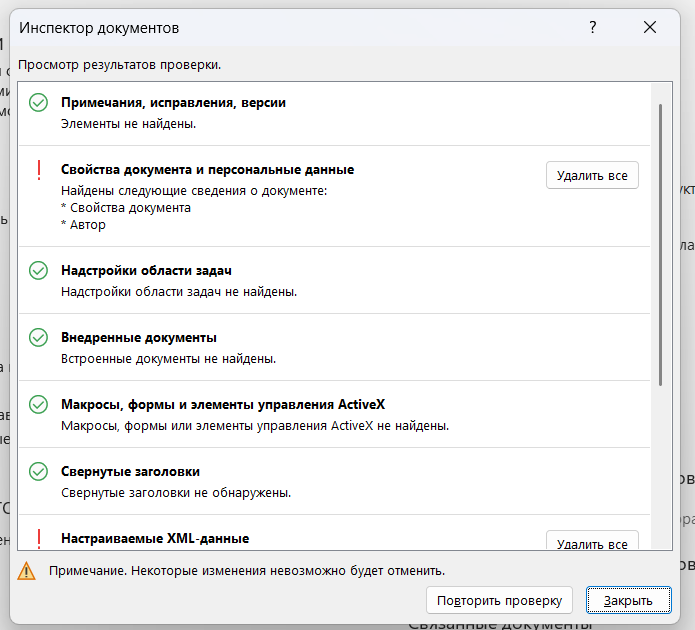
Task: Close the Инспектор документов dialog with X
Action: pos(650,27)
